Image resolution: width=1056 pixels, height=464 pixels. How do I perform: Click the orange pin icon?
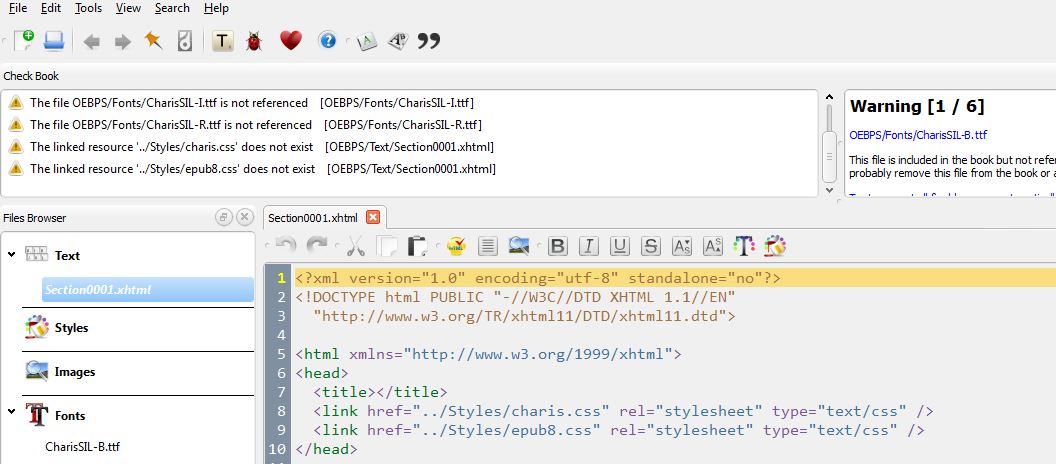coord(154,41)
